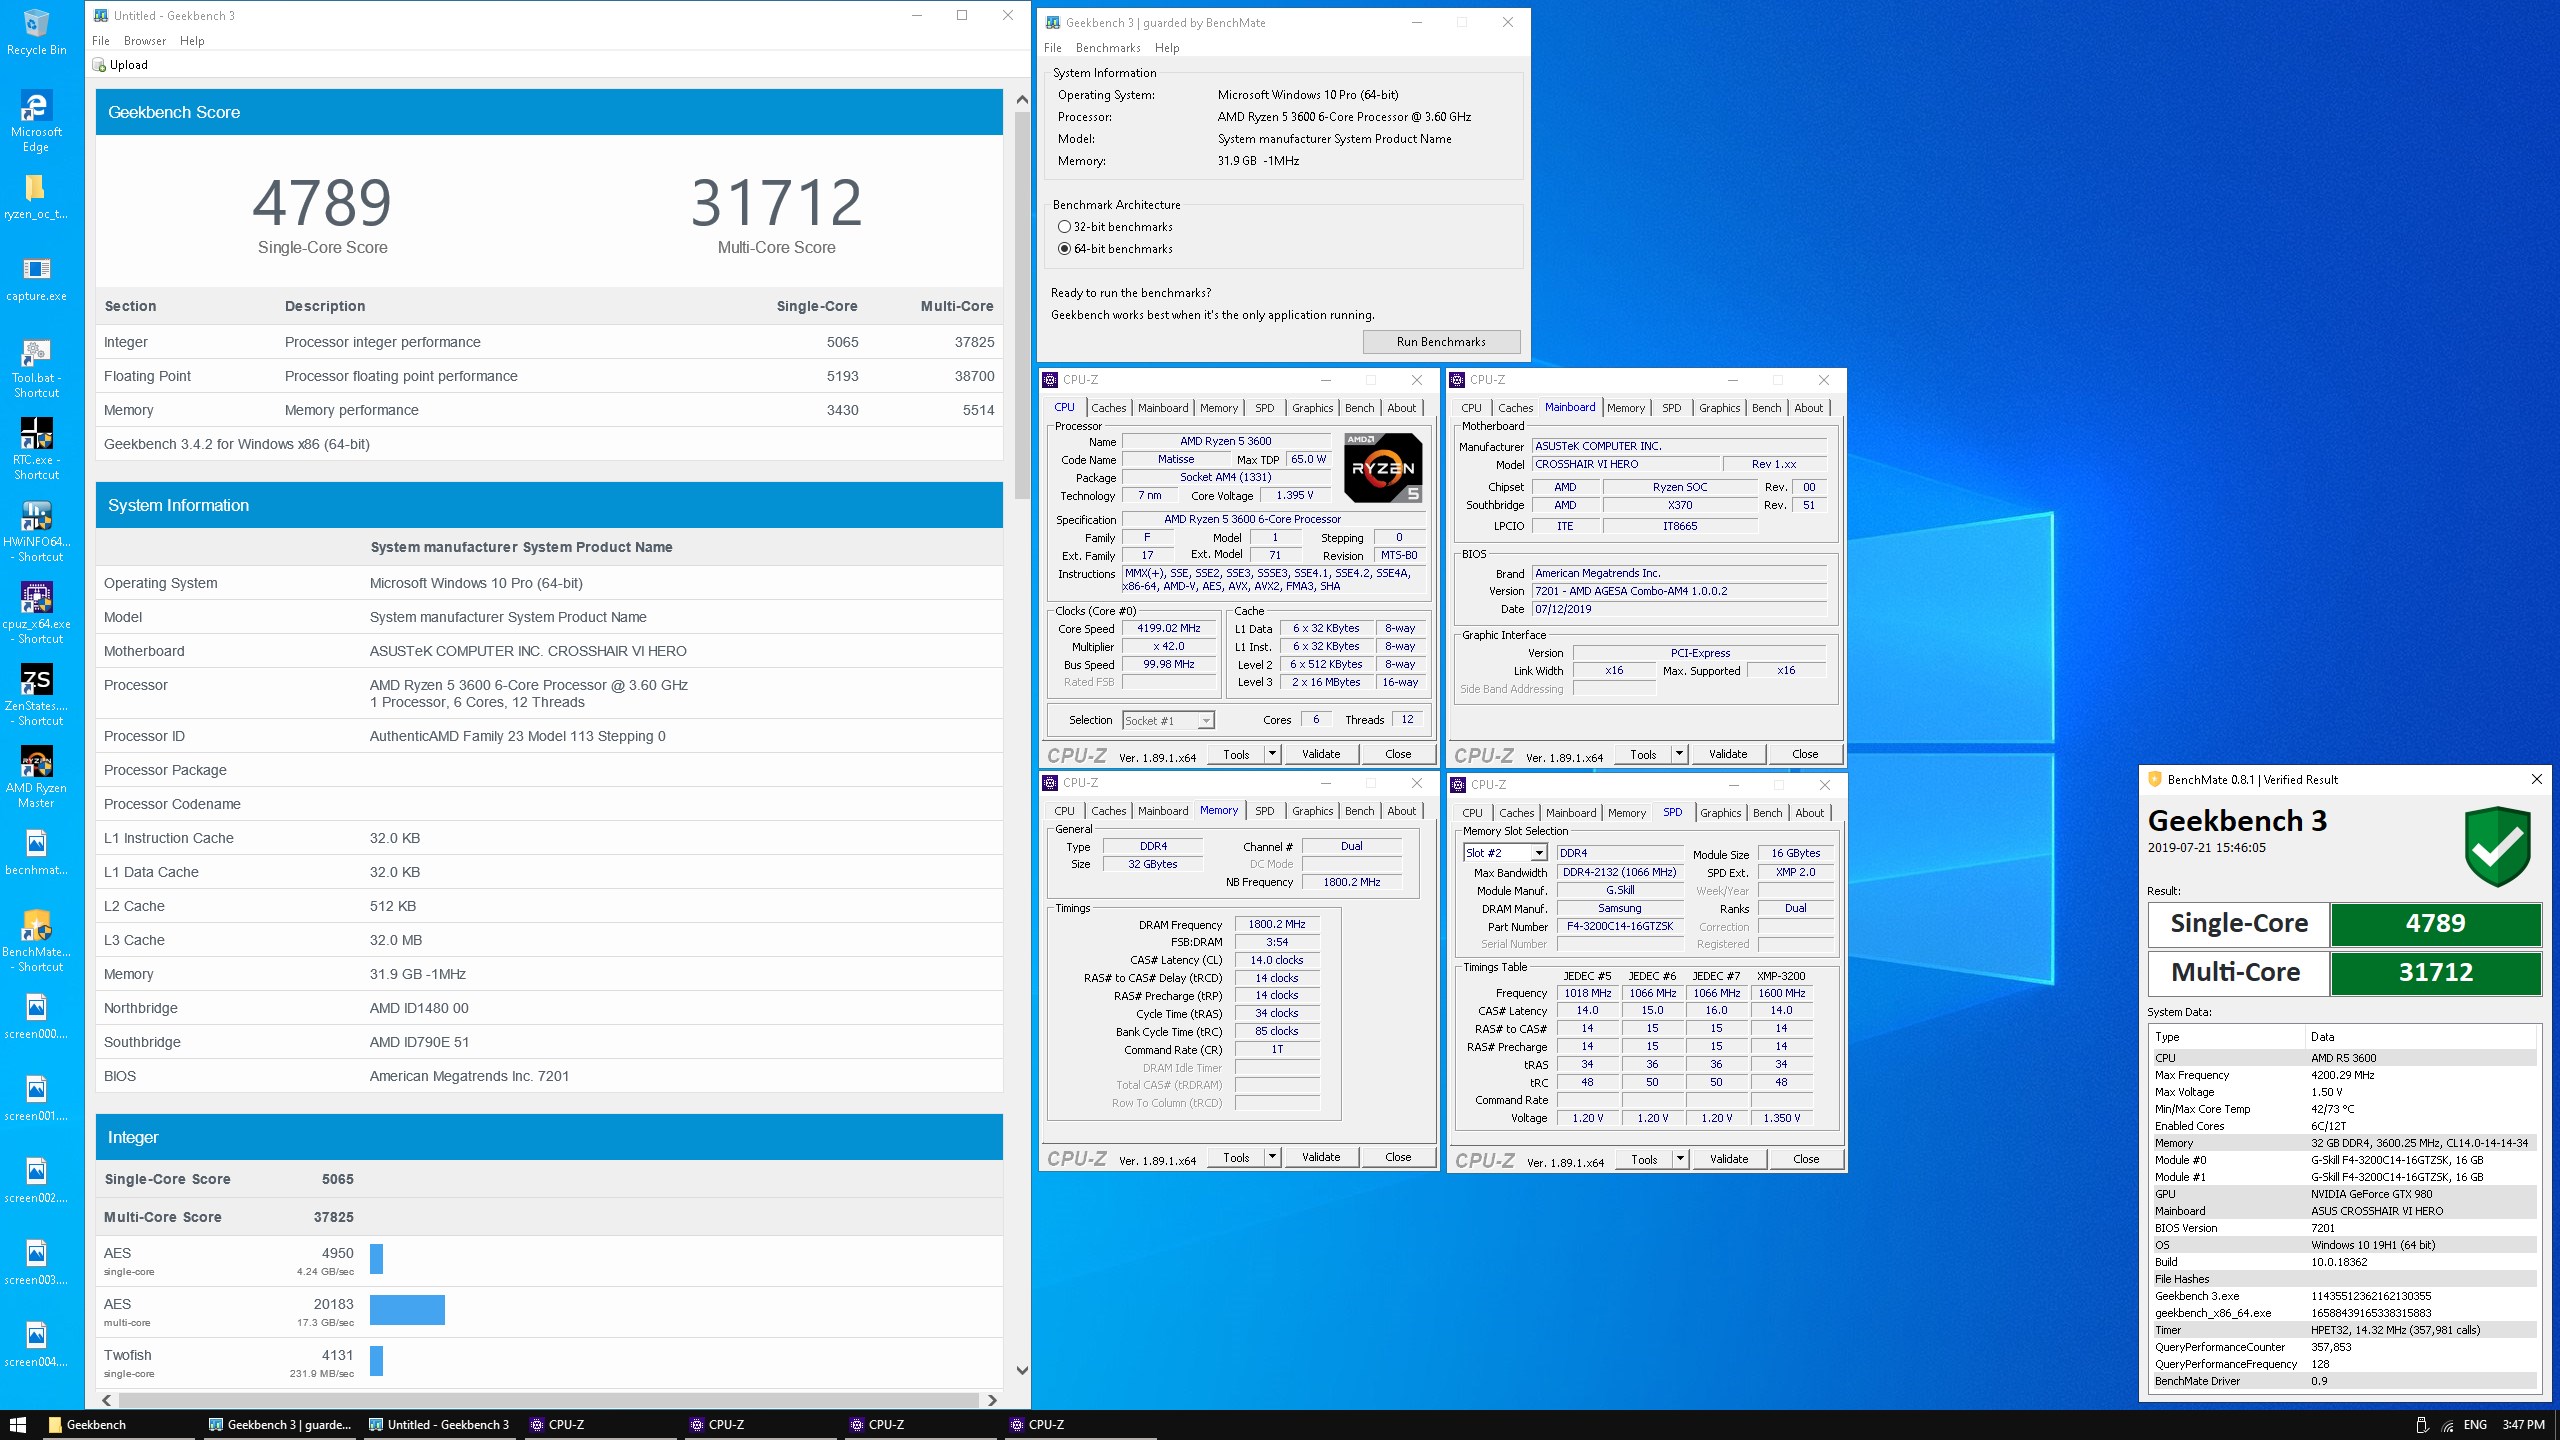Click the BenchMate green verified shield
The width and height of the screenshot is (2560, 1440).
2498,846
